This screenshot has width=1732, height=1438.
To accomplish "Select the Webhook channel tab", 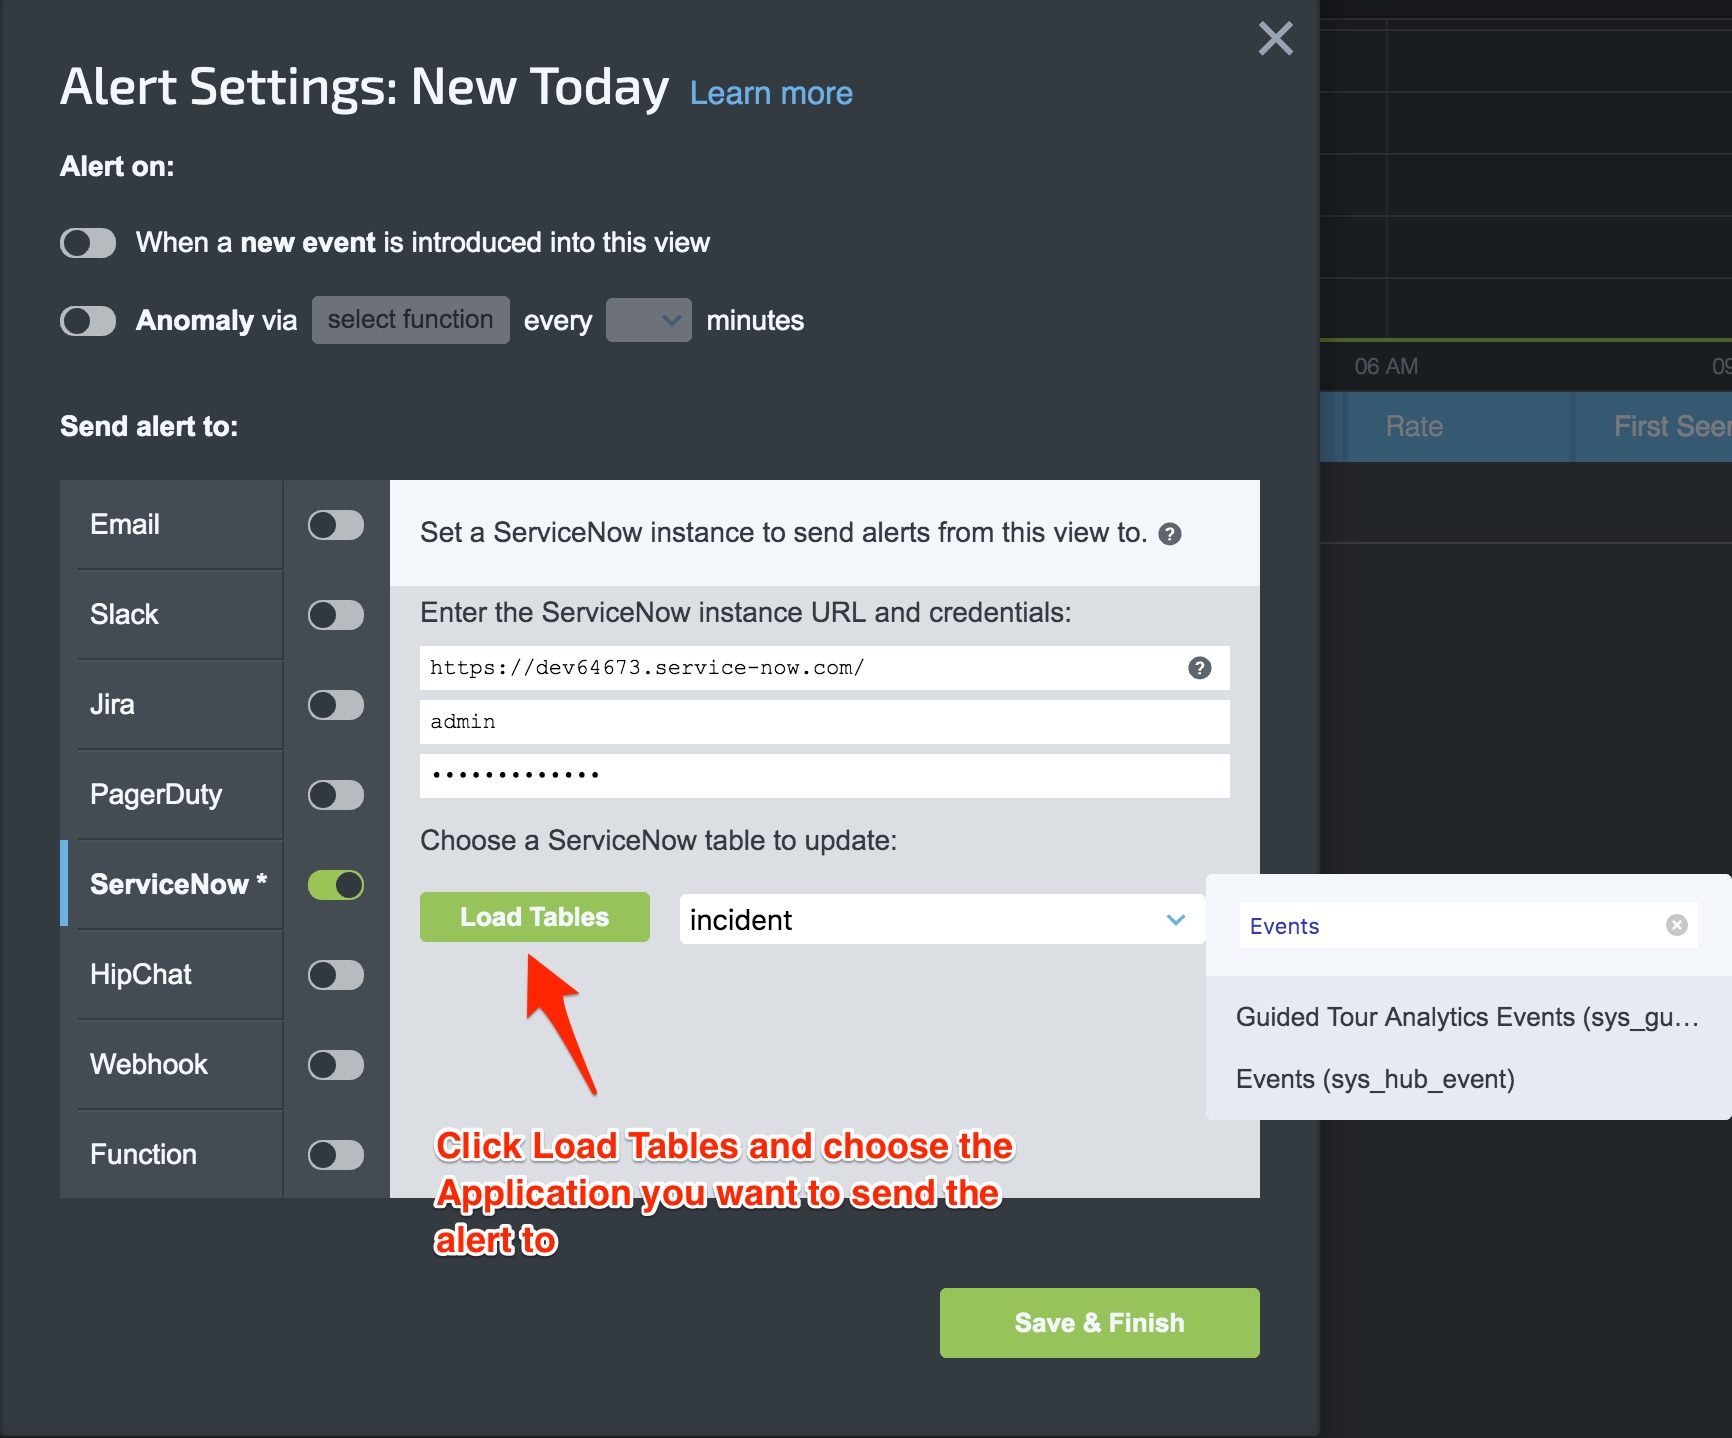I will point(171,1064).
